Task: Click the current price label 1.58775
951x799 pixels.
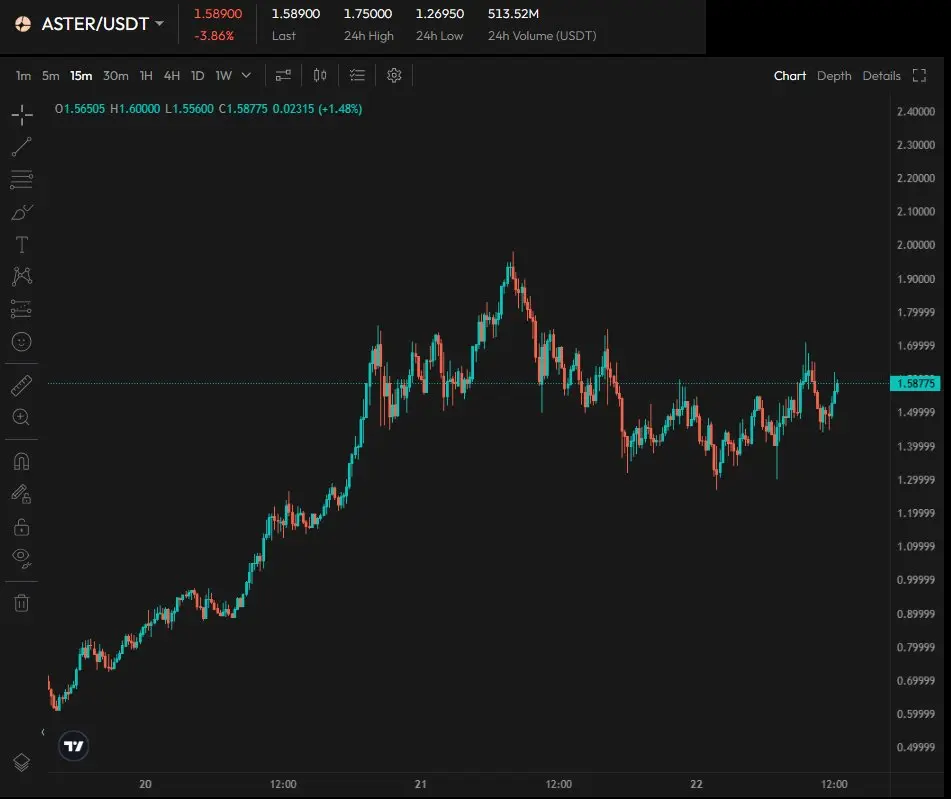Action: [915, 383]
